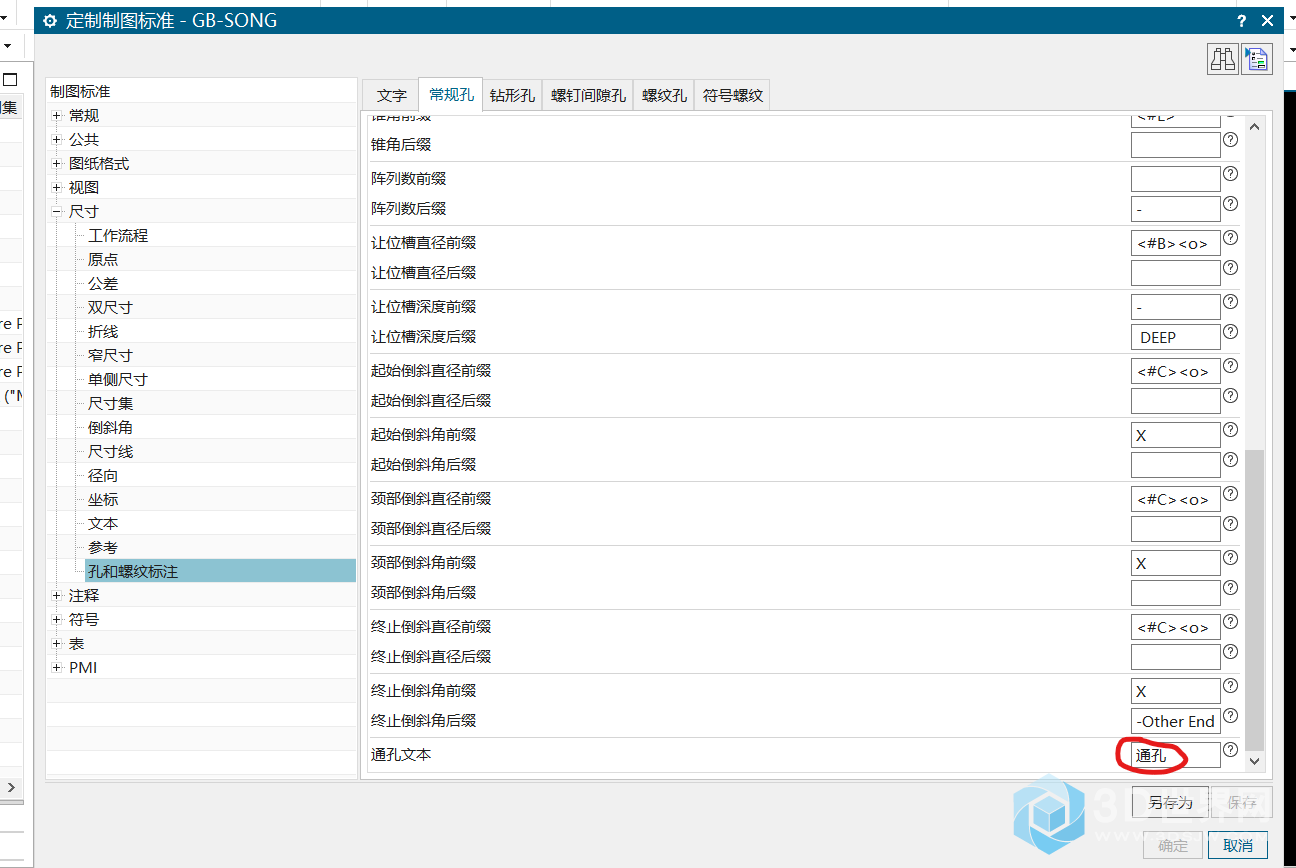Click scrollbar down arrow in settings list
Viewport: 1296px width, 868px height.
[1254, 761]
